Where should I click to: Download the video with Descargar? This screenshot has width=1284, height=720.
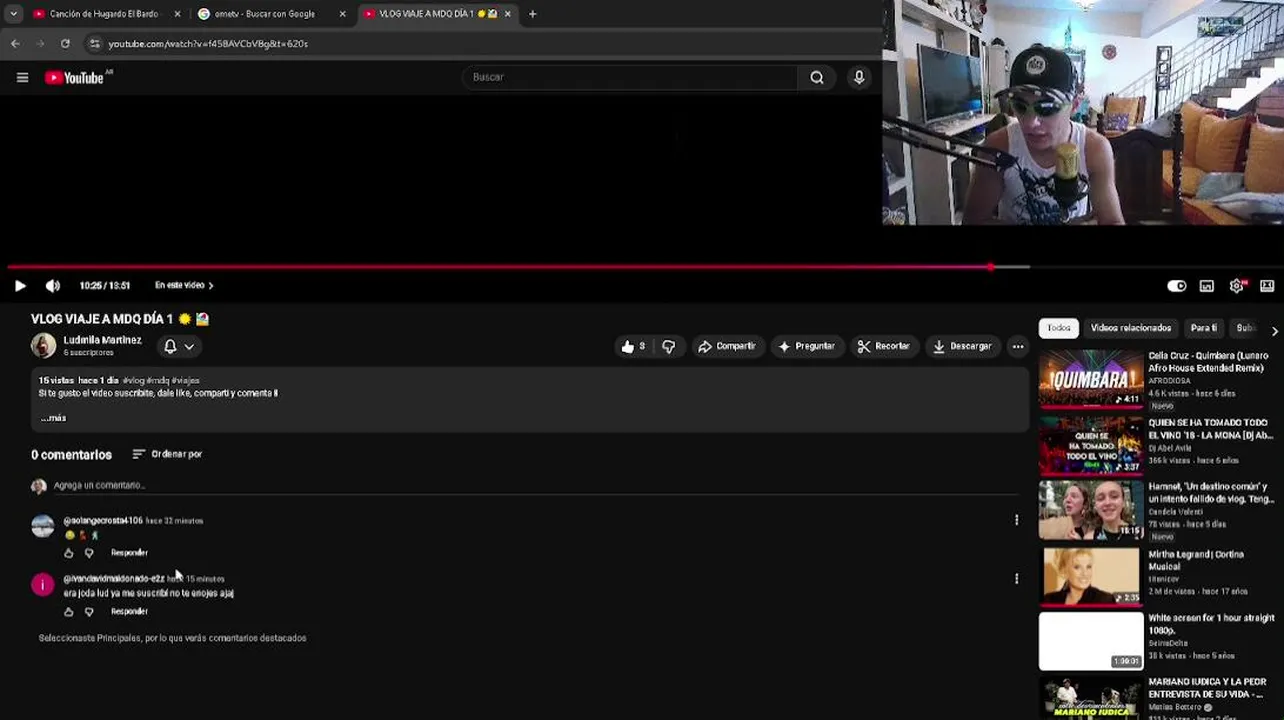[962, 346]
